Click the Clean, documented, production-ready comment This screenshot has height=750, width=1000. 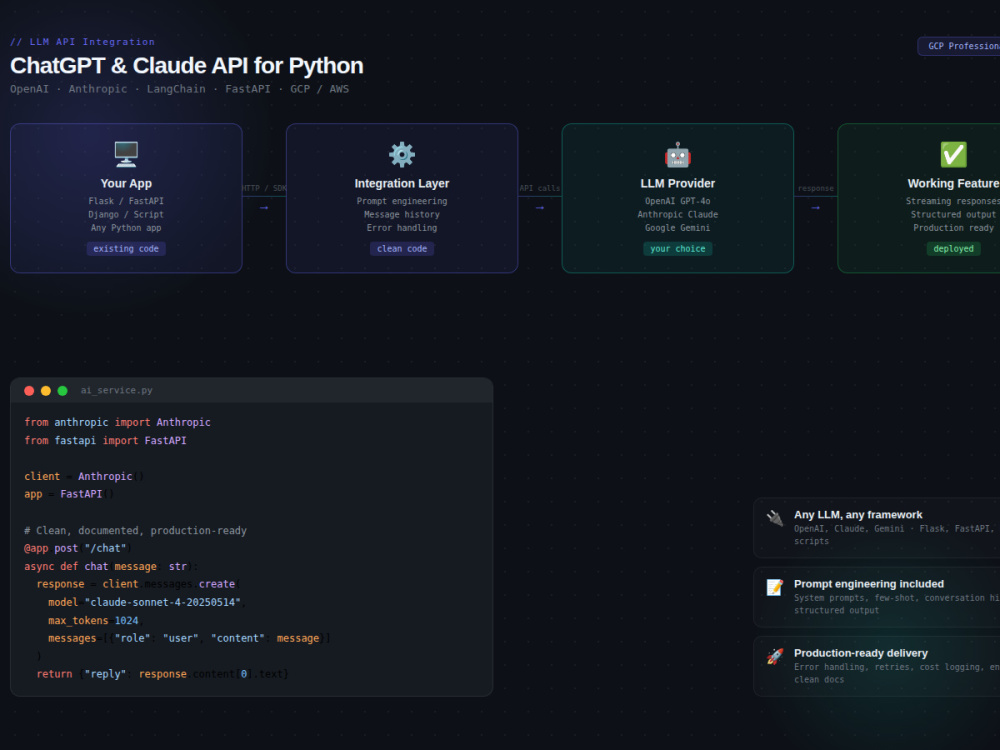click(x=135, y=531)
